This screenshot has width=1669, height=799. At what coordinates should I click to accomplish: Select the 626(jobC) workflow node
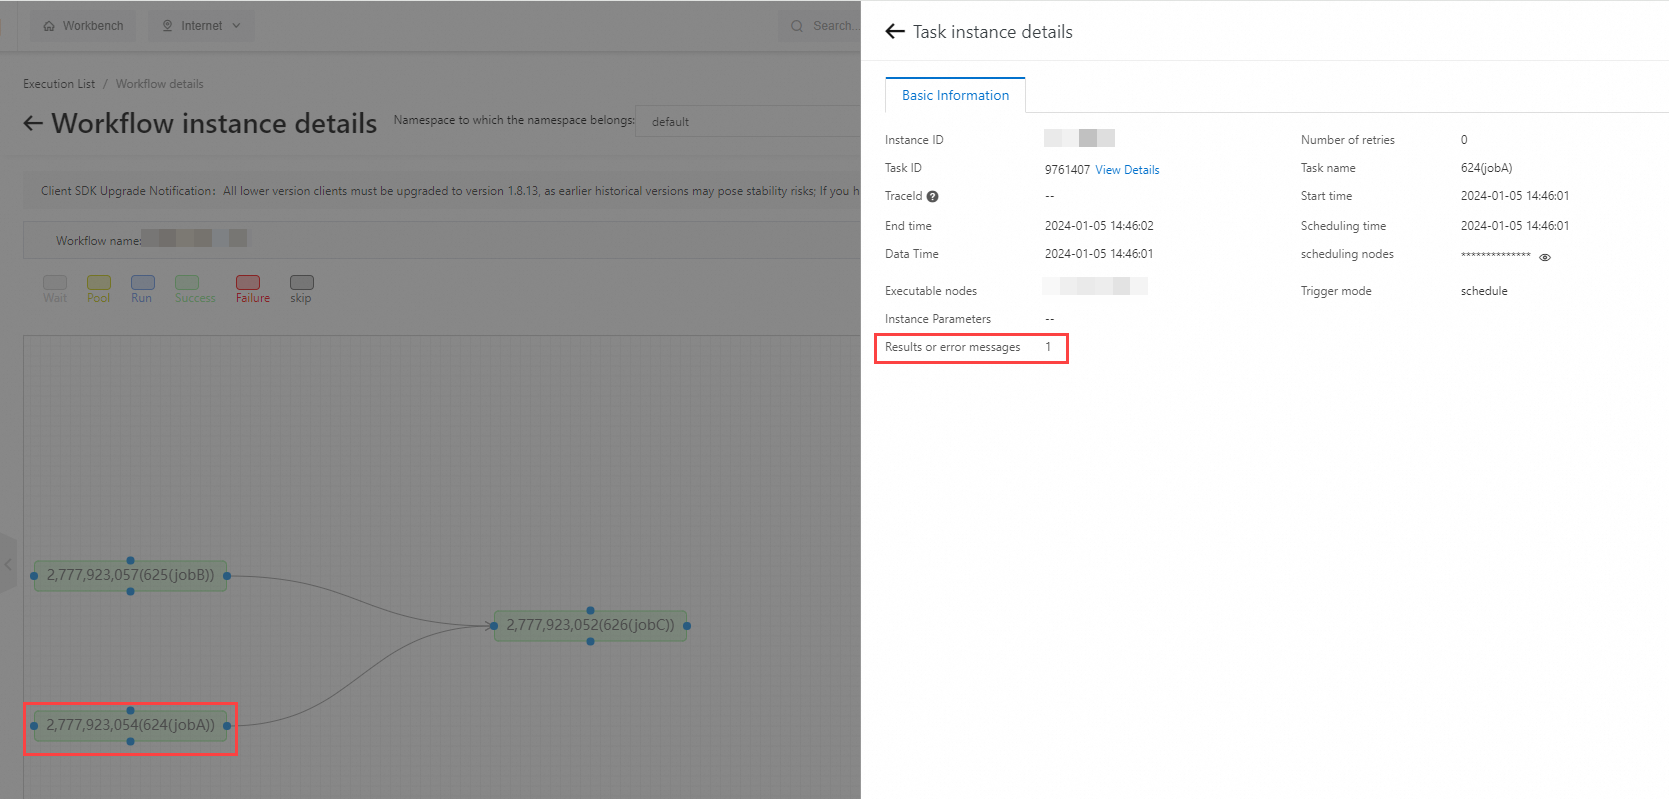[x=590, y=625]
